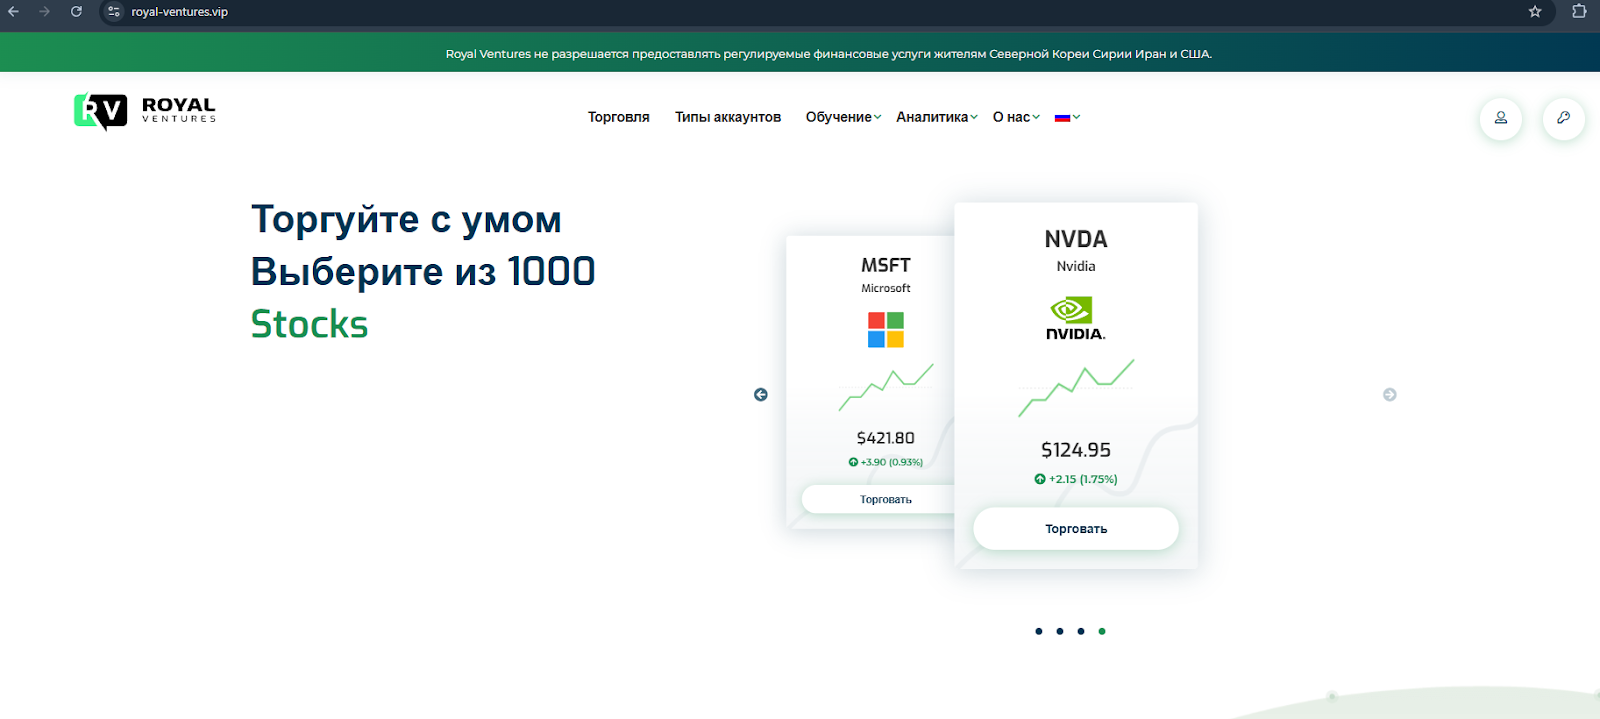Click the Nvidia company name label
This screenshot has height=719, width=1600.
point(1076,266)
